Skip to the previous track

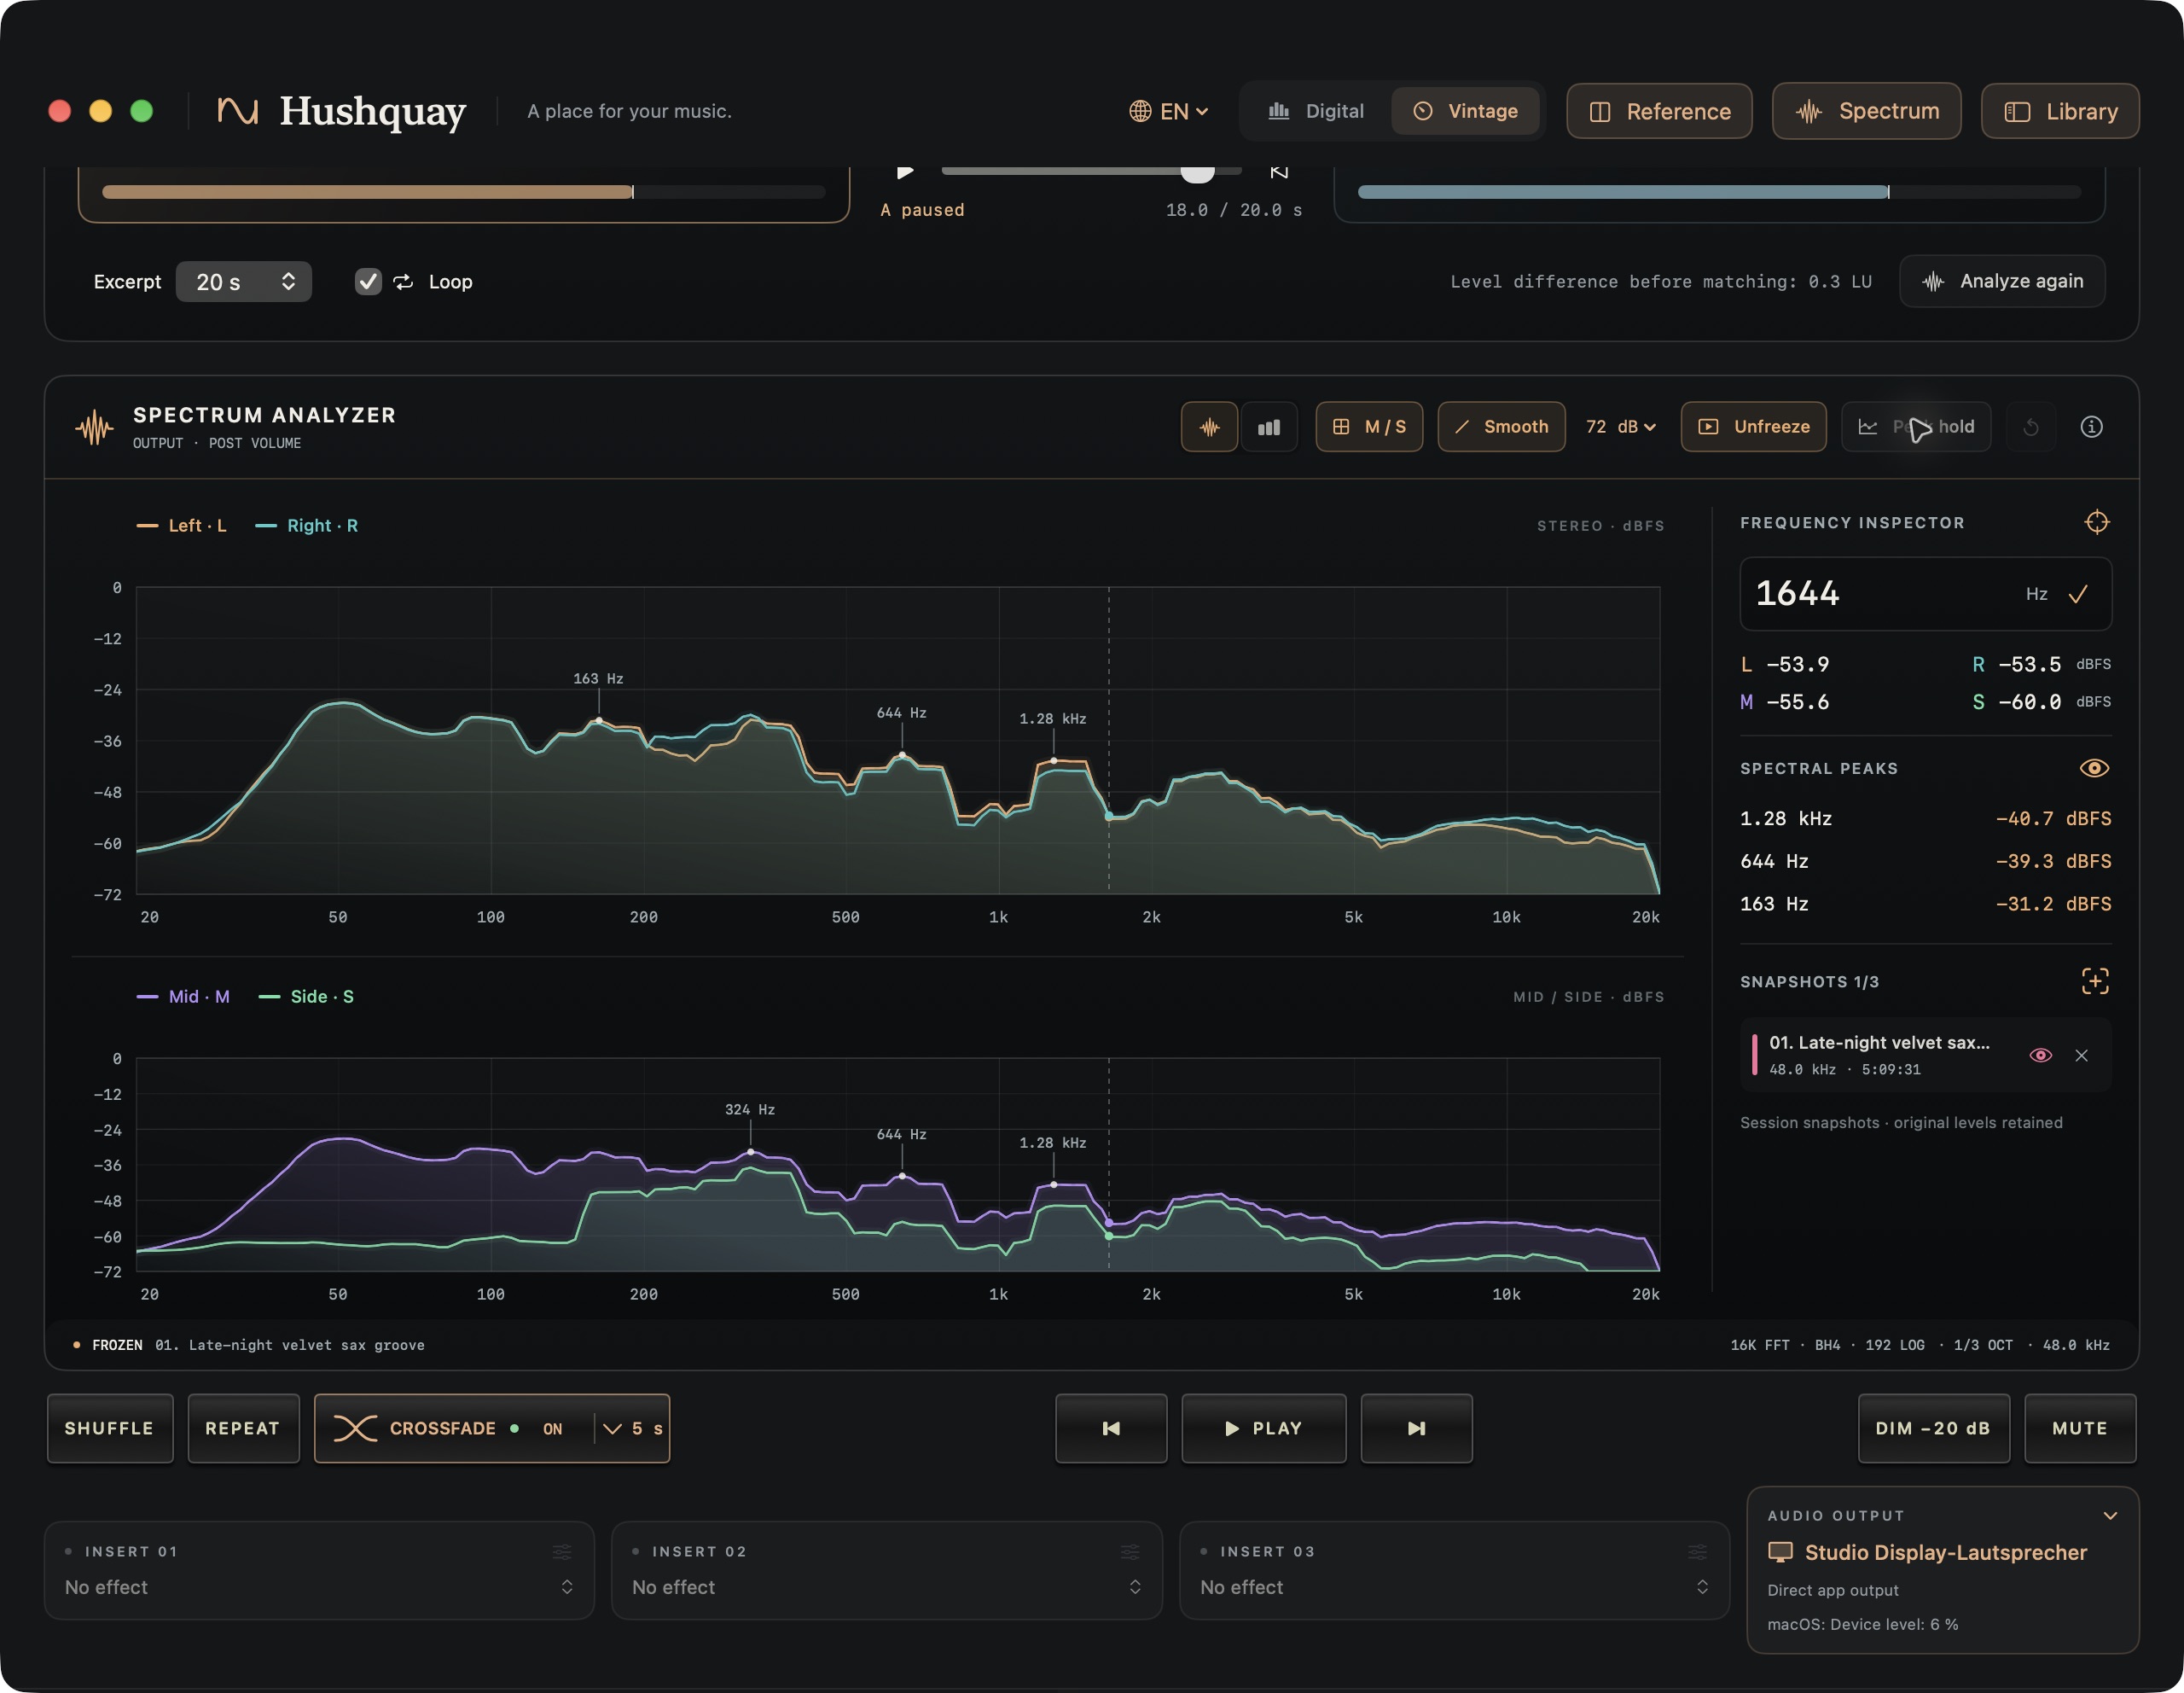tap(1111, 1428)
